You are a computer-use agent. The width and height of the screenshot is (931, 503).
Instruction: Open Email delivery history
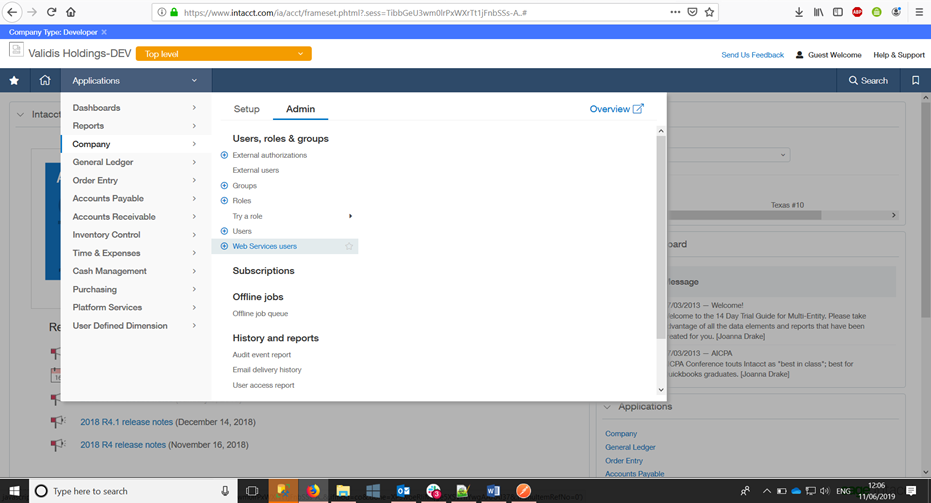[267, 369]
